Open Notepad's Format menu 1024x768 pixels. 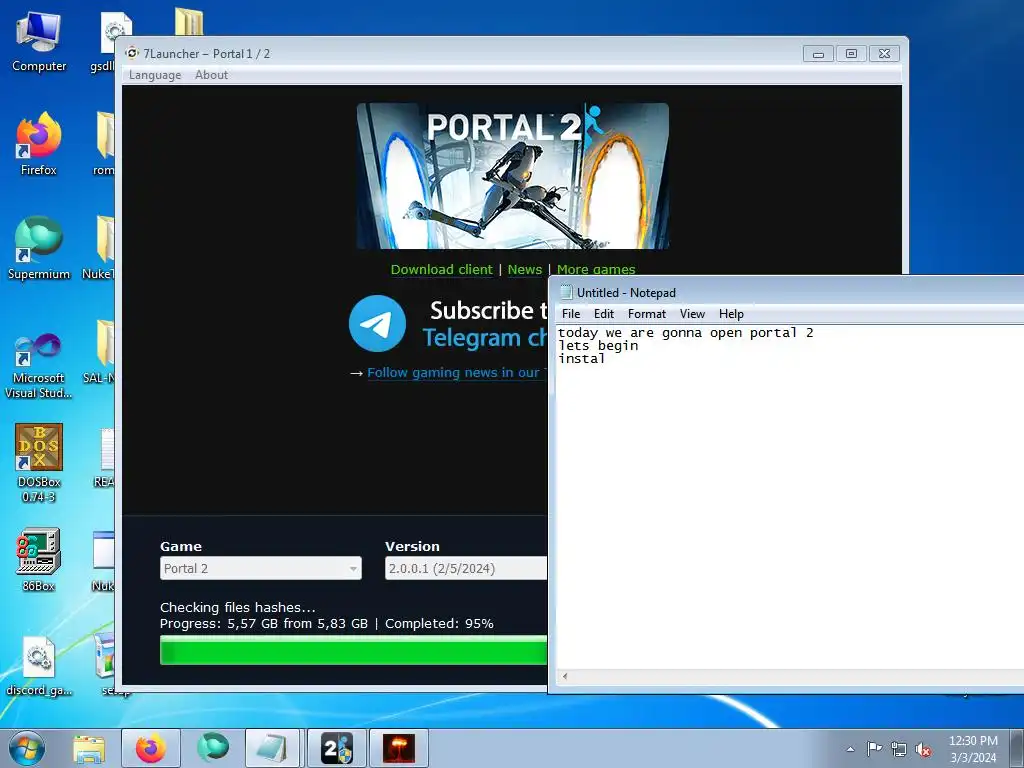(x=647, y=314)
